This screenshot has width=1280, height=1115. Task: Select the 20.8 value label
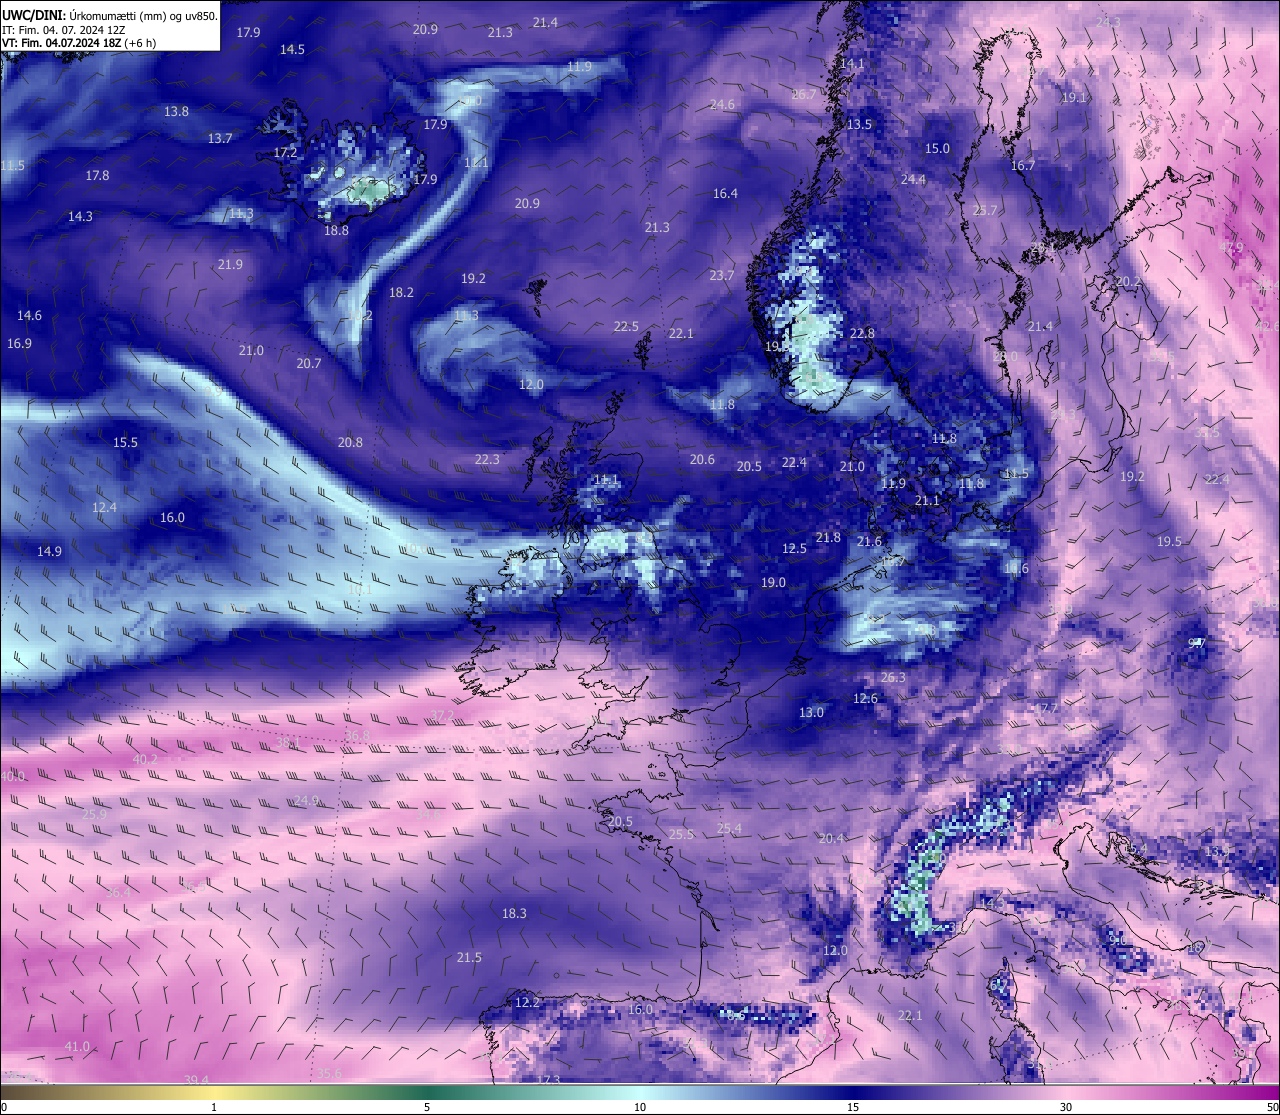pyautogui.click(x=350, y=443)
